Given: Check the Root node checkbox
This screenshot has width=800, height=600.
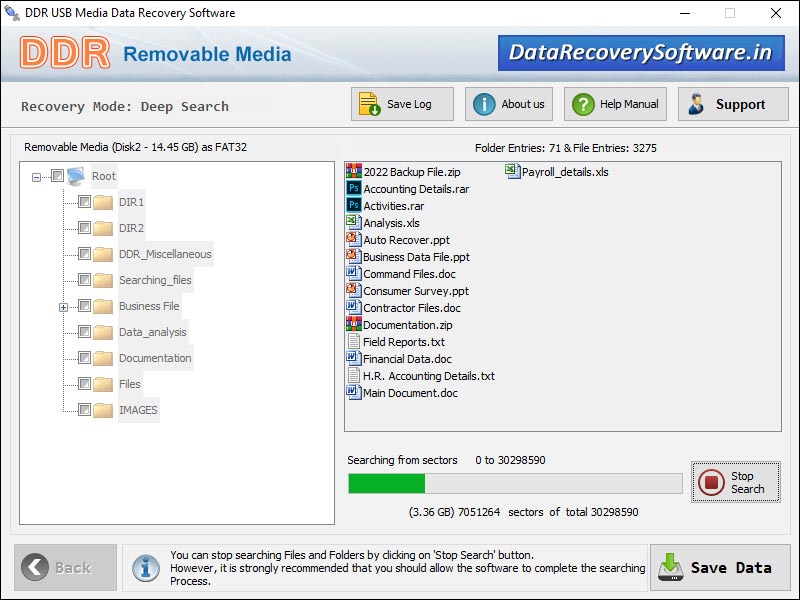Looking at the screenshot, I should pos(57,175).
